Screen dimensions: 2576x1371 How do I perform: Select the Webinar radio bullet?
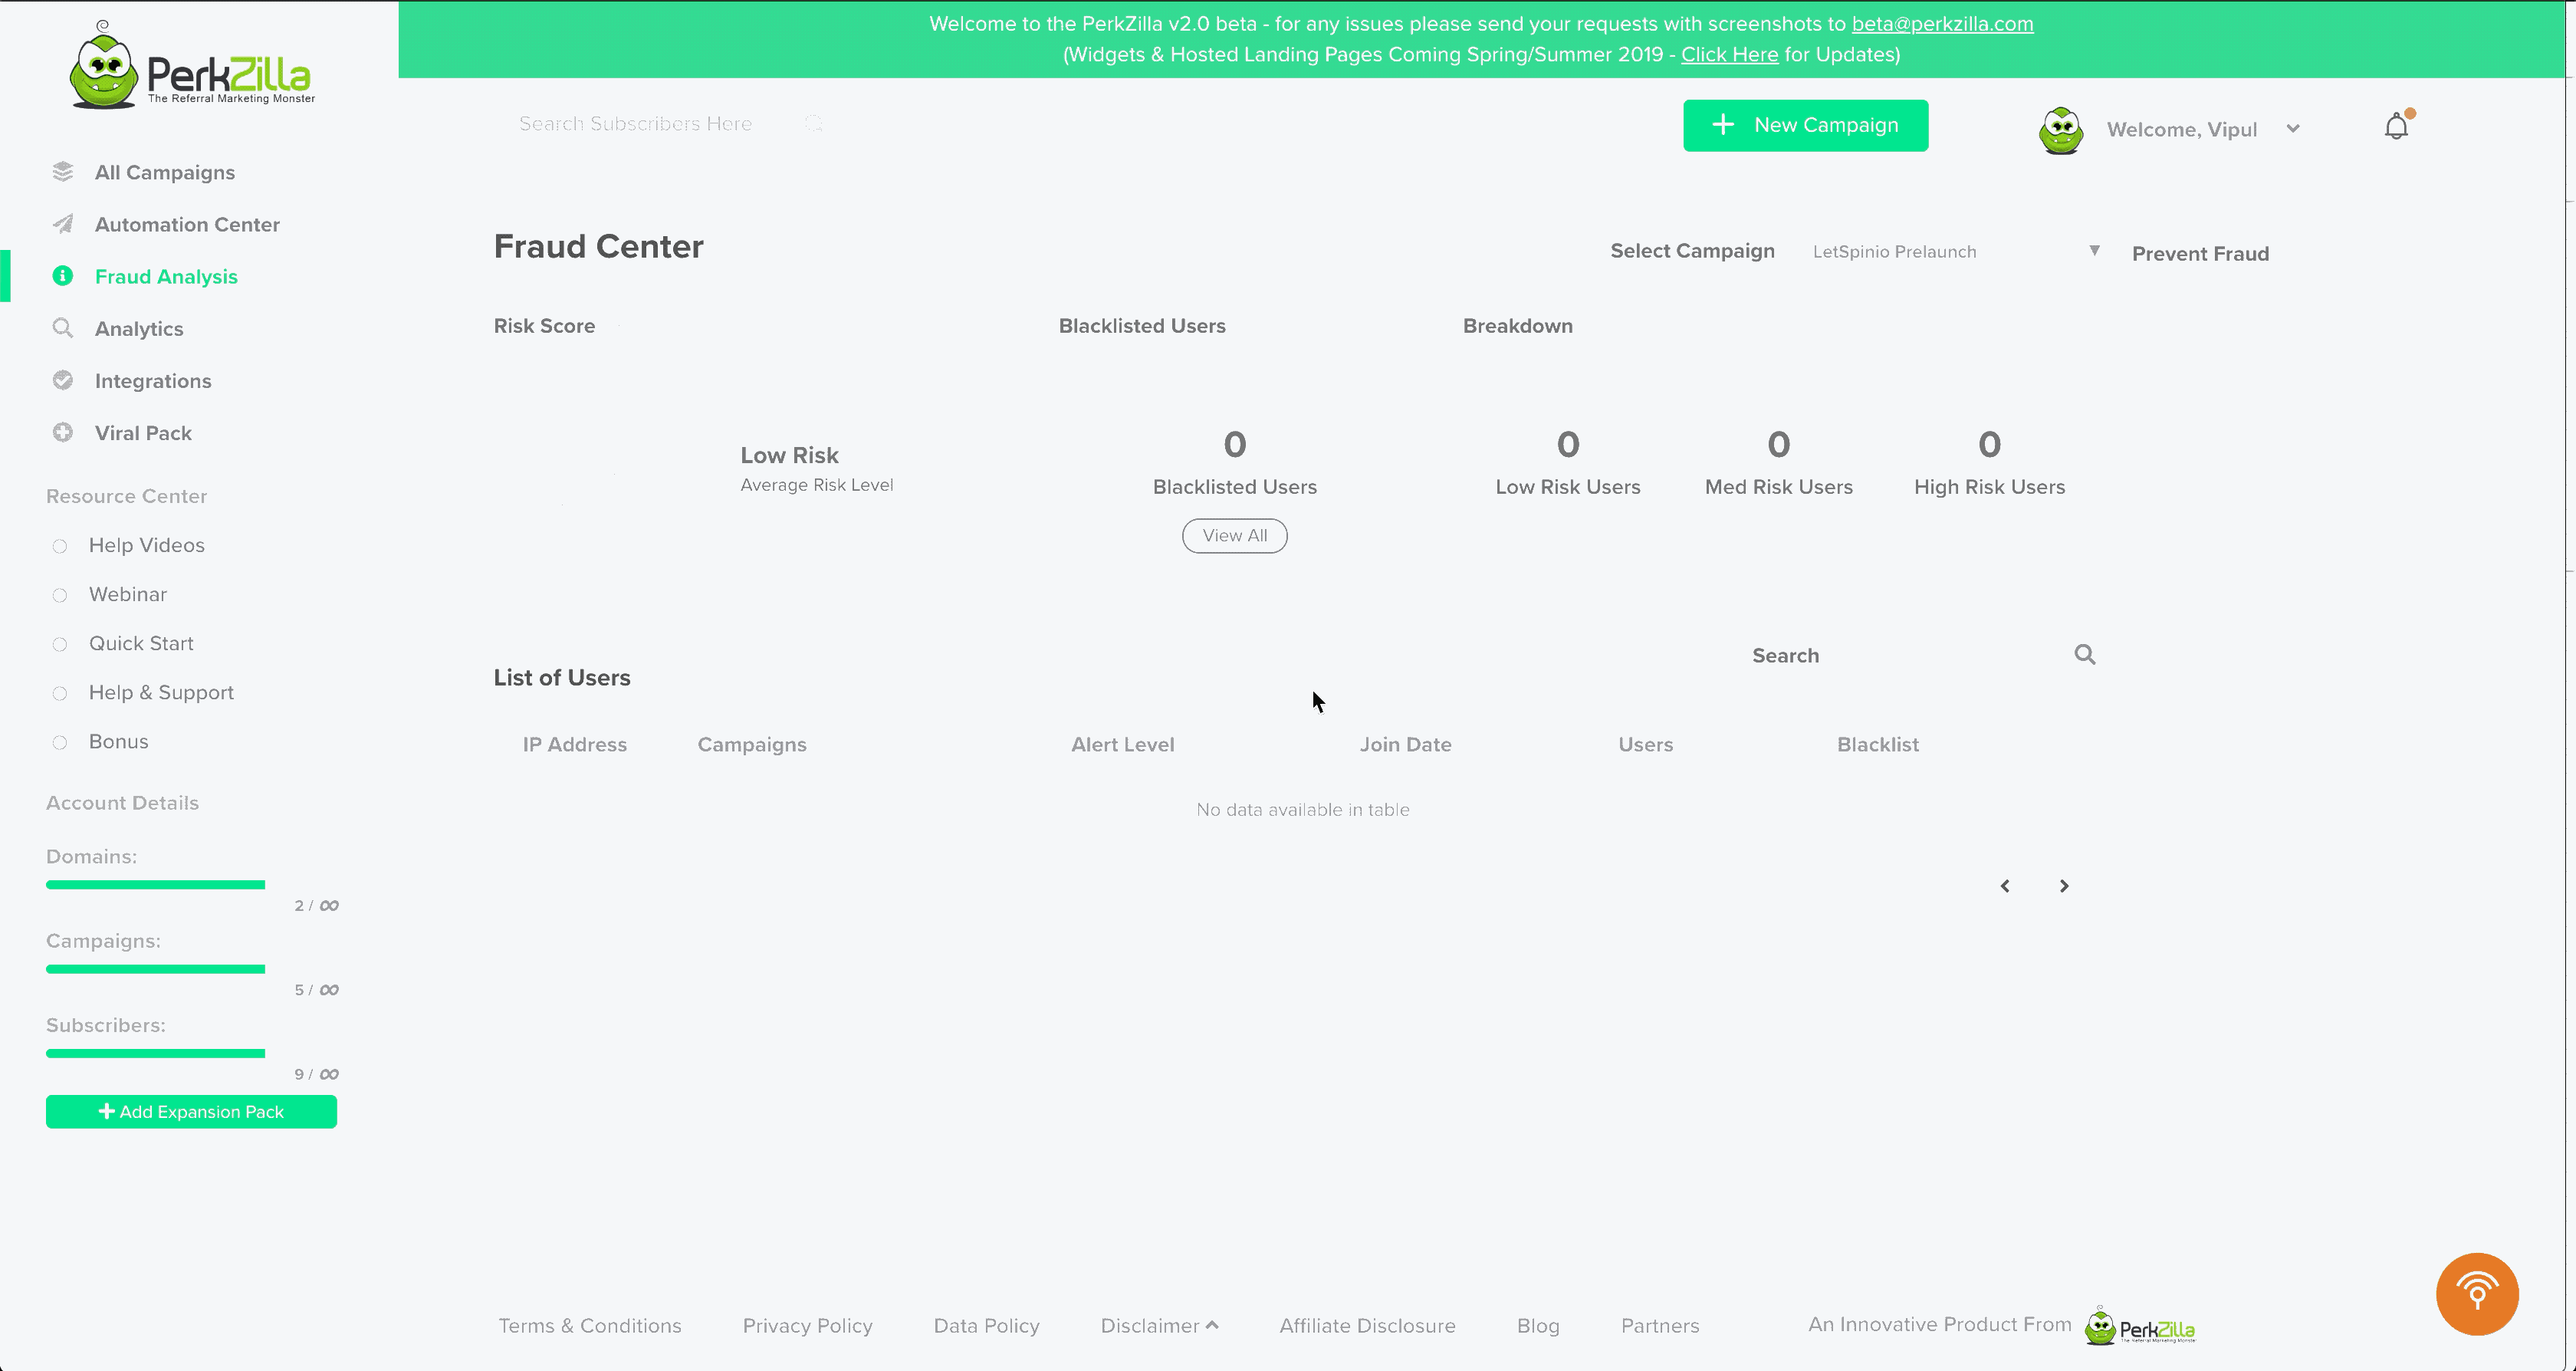(x=60, y=595)
